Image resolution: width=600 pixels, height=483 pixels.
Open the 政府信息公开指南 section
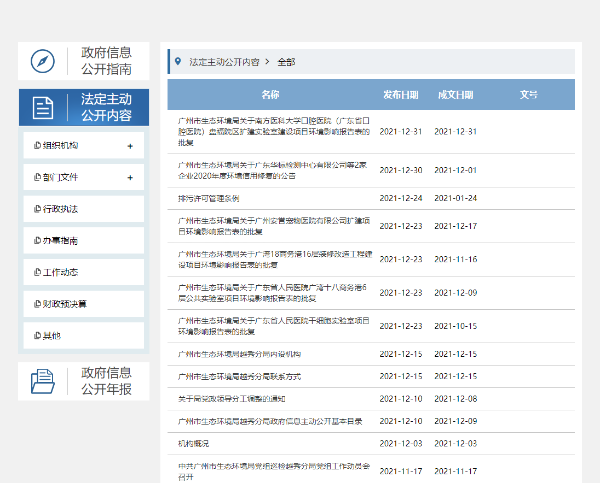[106, 61]
